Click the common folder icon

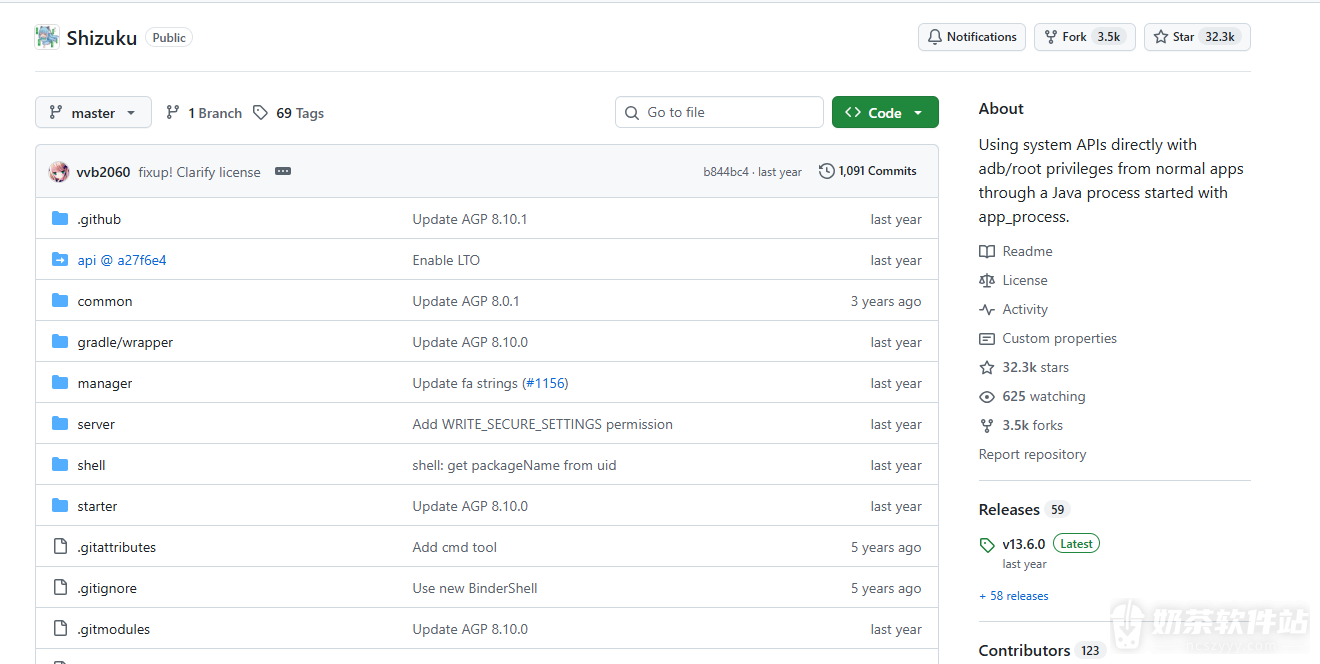60,301
